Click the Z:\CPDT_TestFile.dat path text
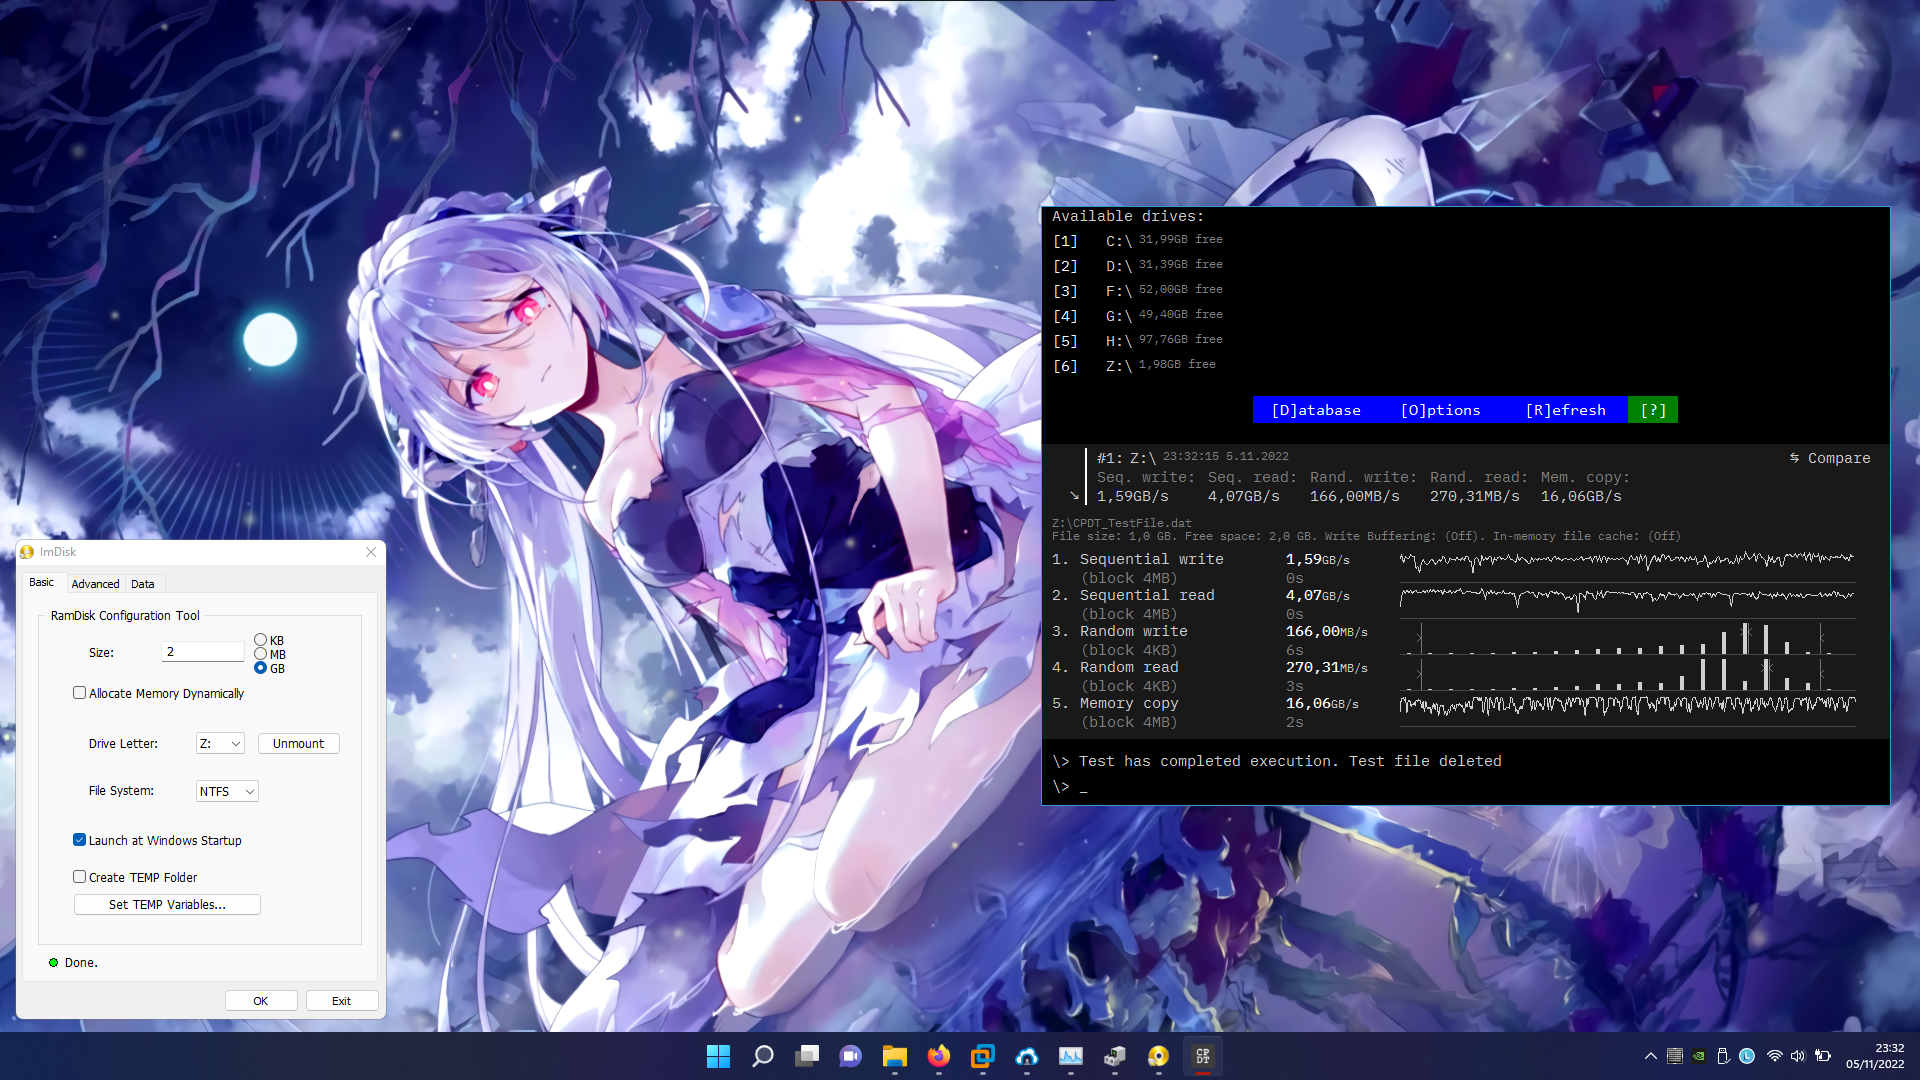 1121,523
